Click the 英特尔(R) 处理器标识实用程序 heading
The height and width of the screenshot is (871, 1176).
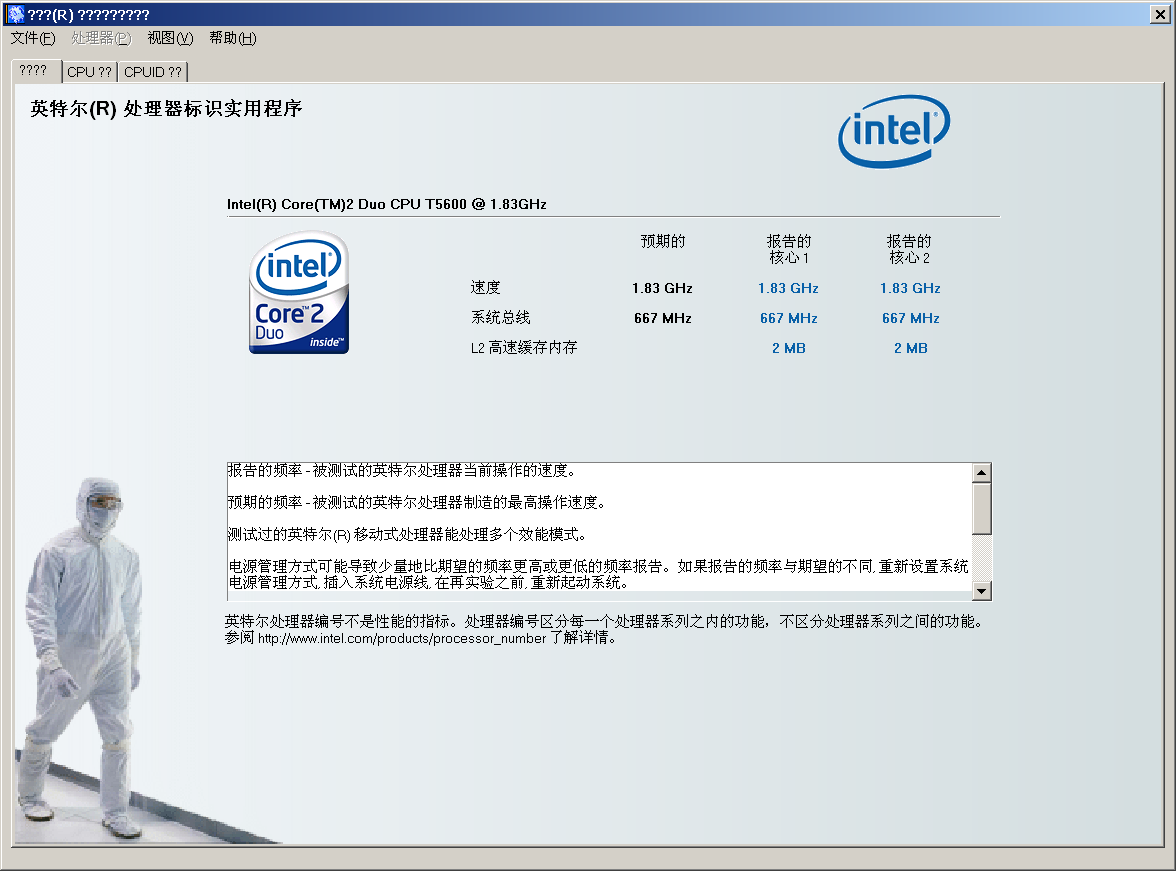coord(166,109)
